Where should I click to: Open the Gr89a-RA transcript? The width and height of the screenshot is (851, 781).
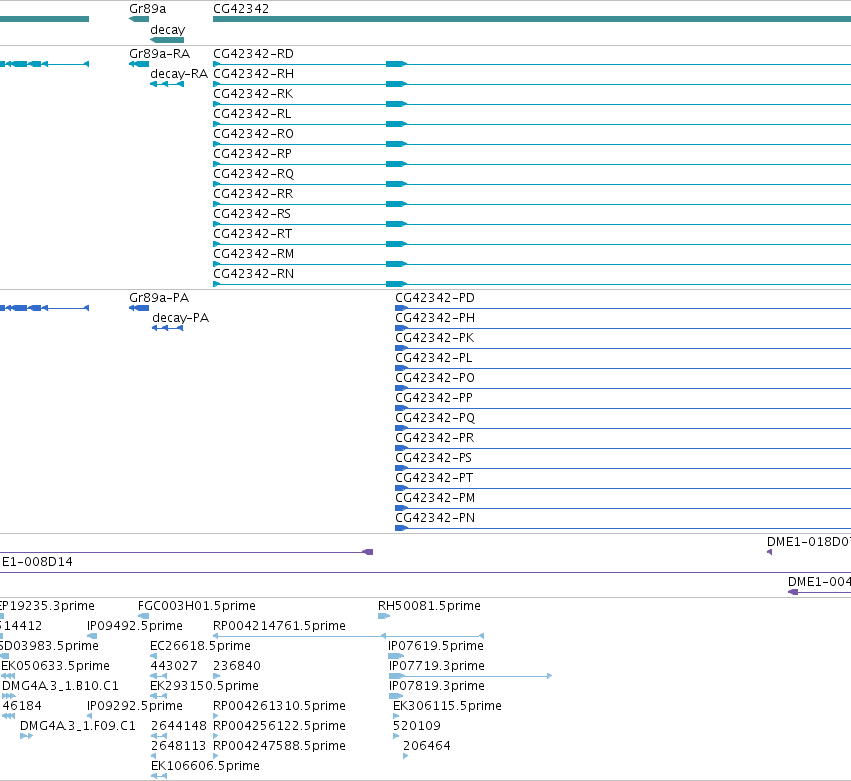click(x=160, y=54)
